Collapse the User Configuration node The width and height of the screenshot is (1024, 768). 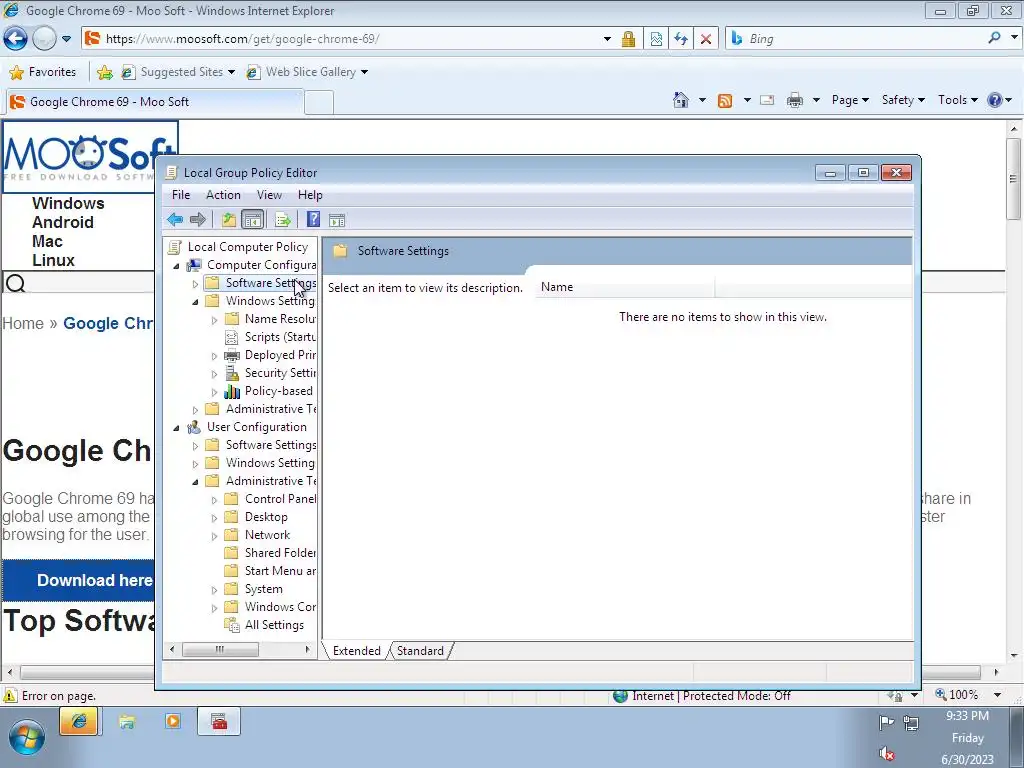click(176, 428)
